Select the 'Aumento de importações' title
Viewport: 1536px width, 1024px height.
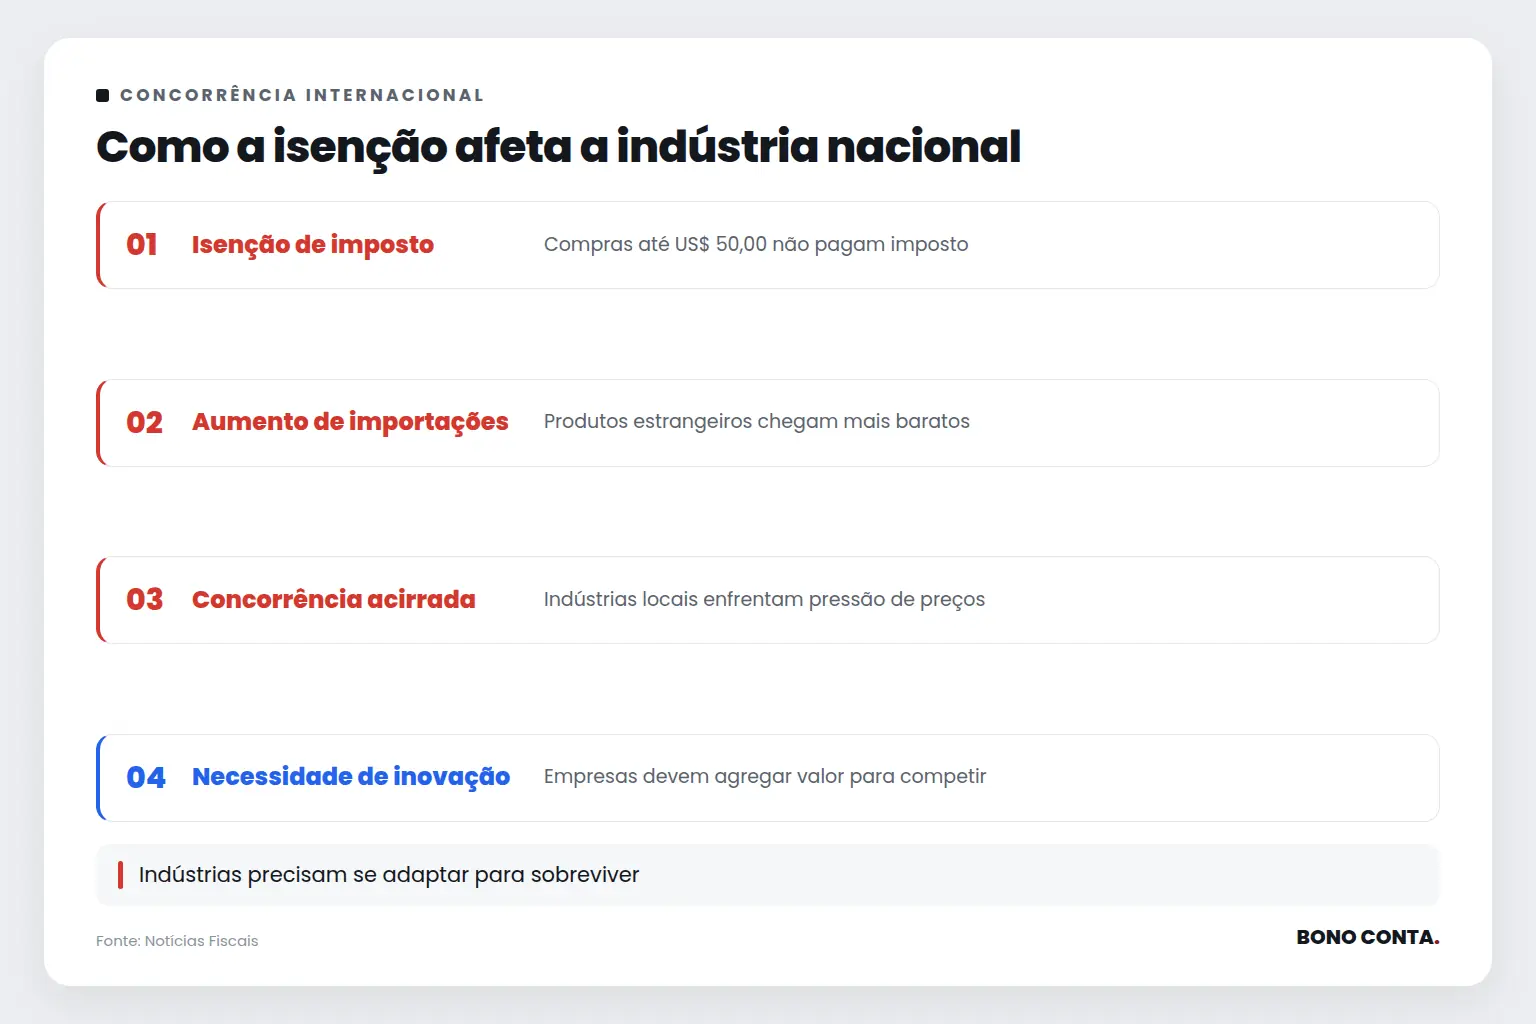point(350,422)
